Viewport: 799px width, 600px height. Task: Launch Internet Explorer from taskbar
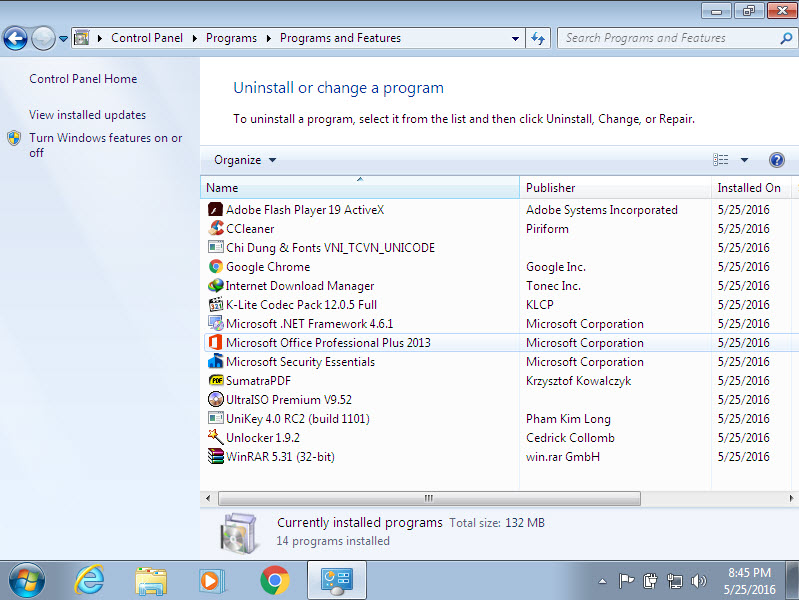[90, 580]
